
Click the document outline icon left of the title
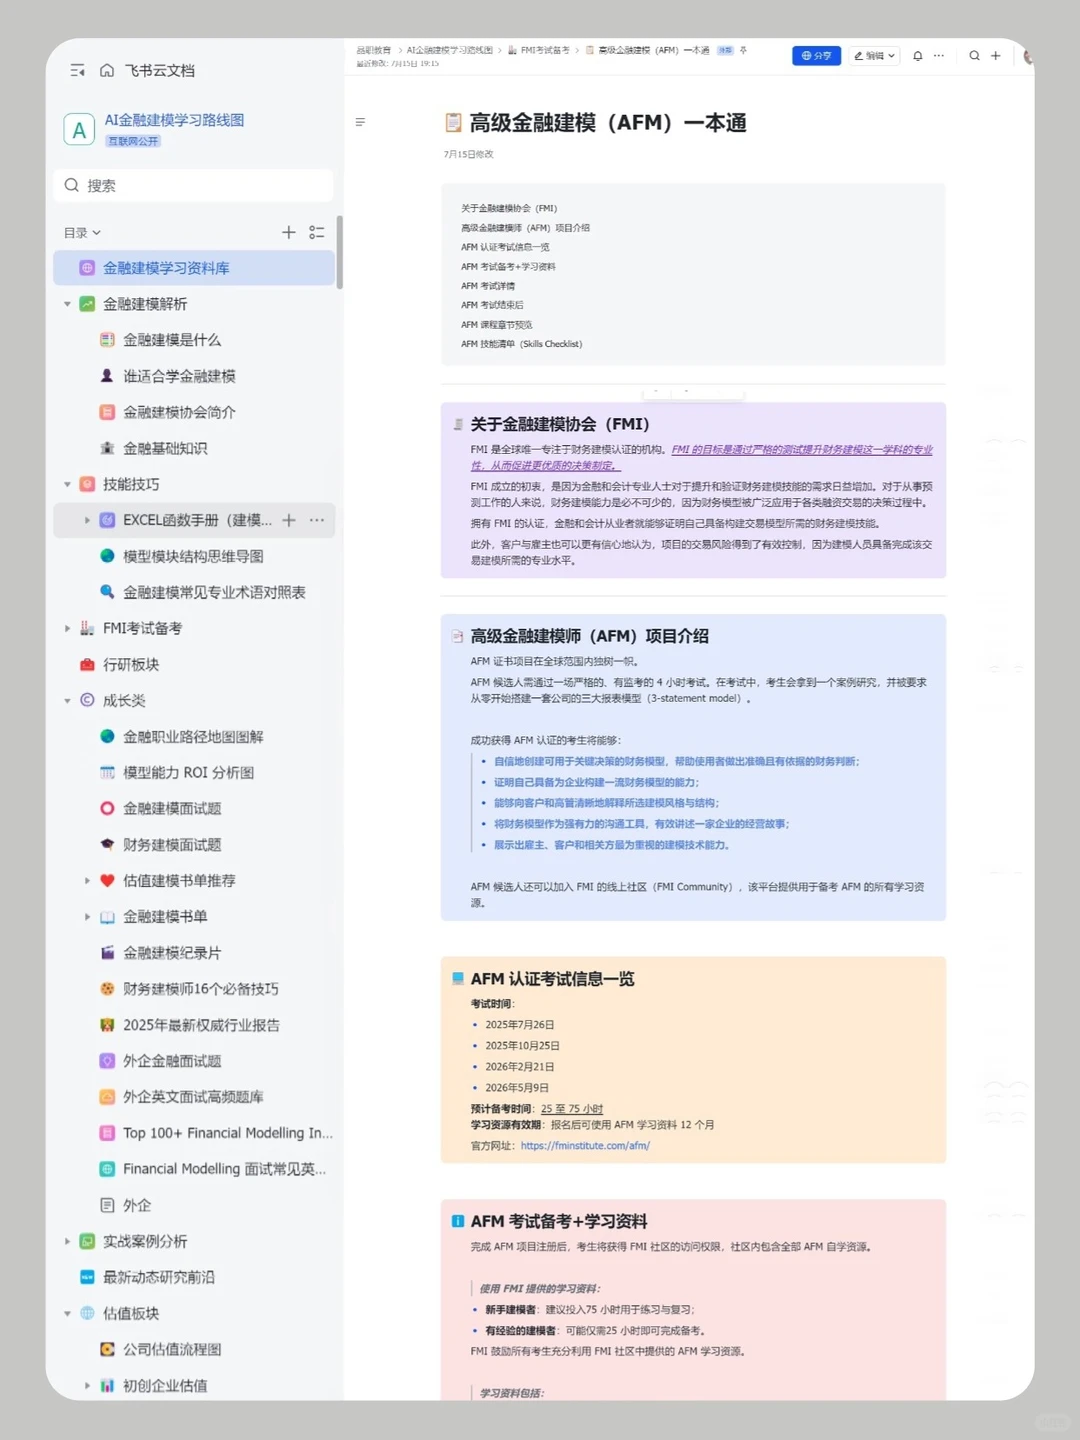pyautogui.click(x=361, y=122)
